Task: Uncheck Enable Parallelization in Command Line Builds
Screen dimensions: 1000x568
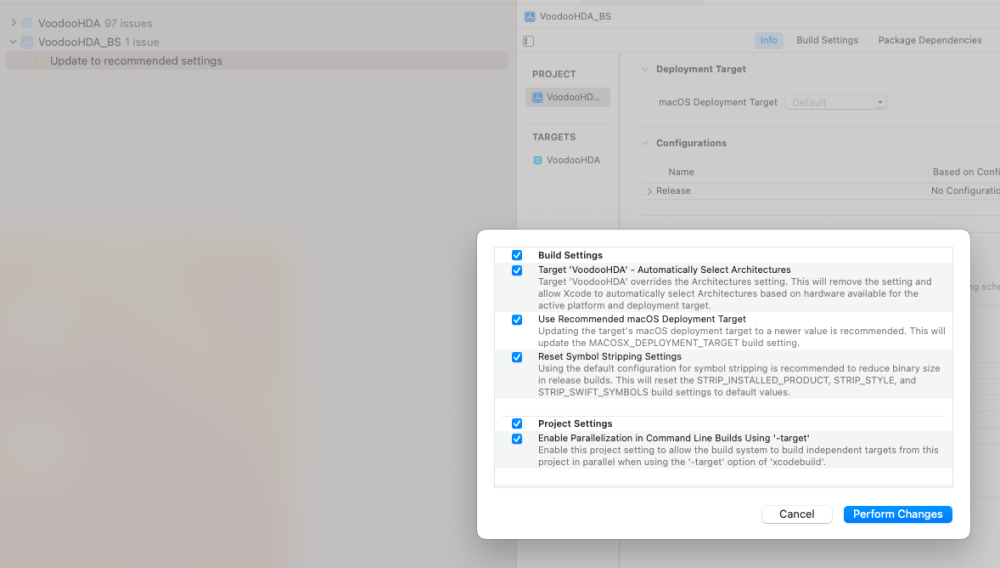Action: (517, 439)
